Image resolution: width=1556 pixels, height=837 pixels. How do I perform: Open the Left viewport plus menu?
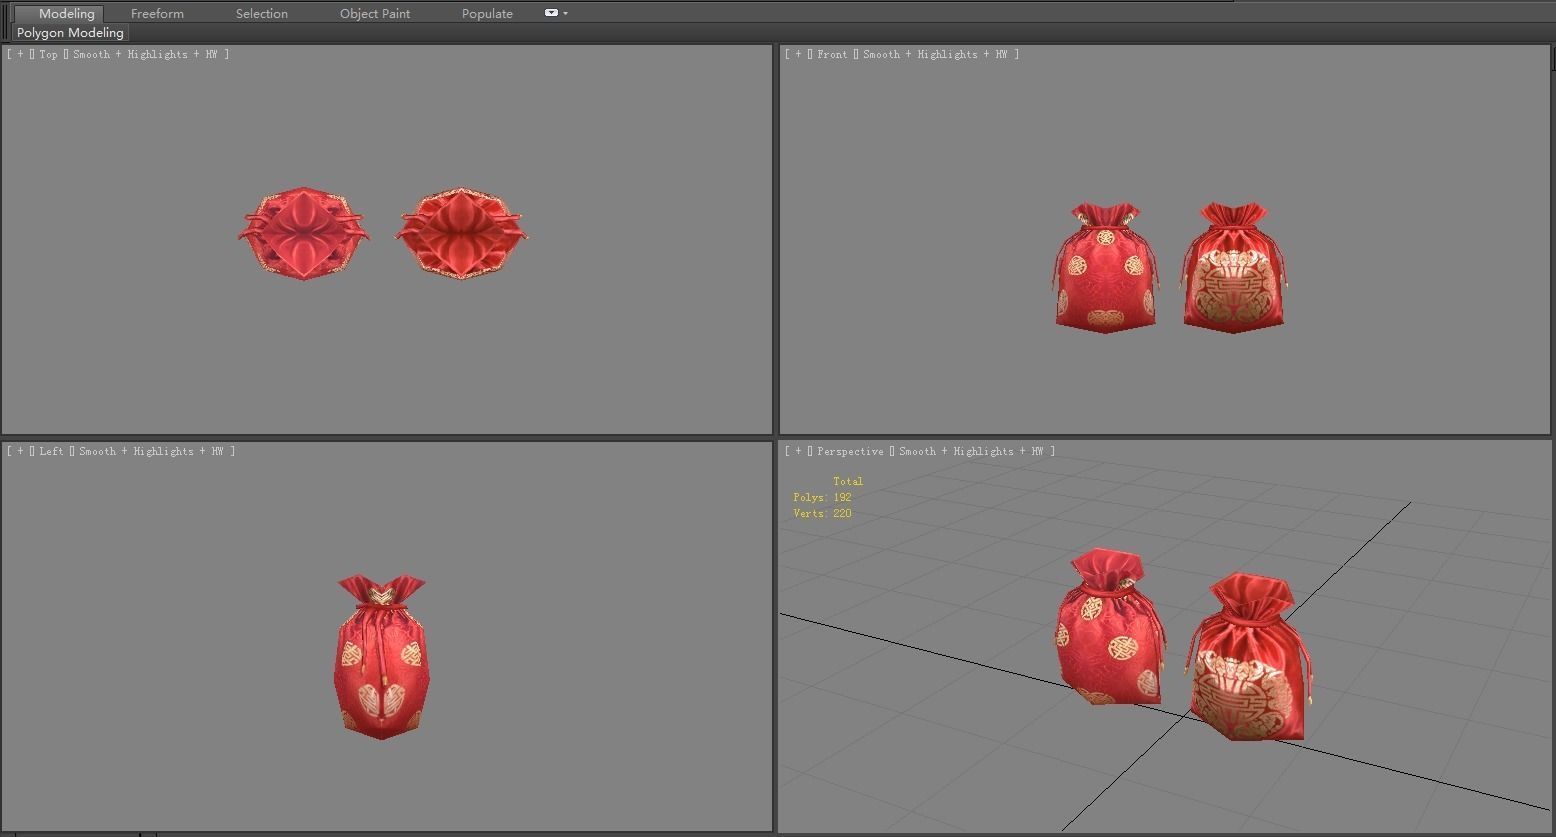[20, 451]
